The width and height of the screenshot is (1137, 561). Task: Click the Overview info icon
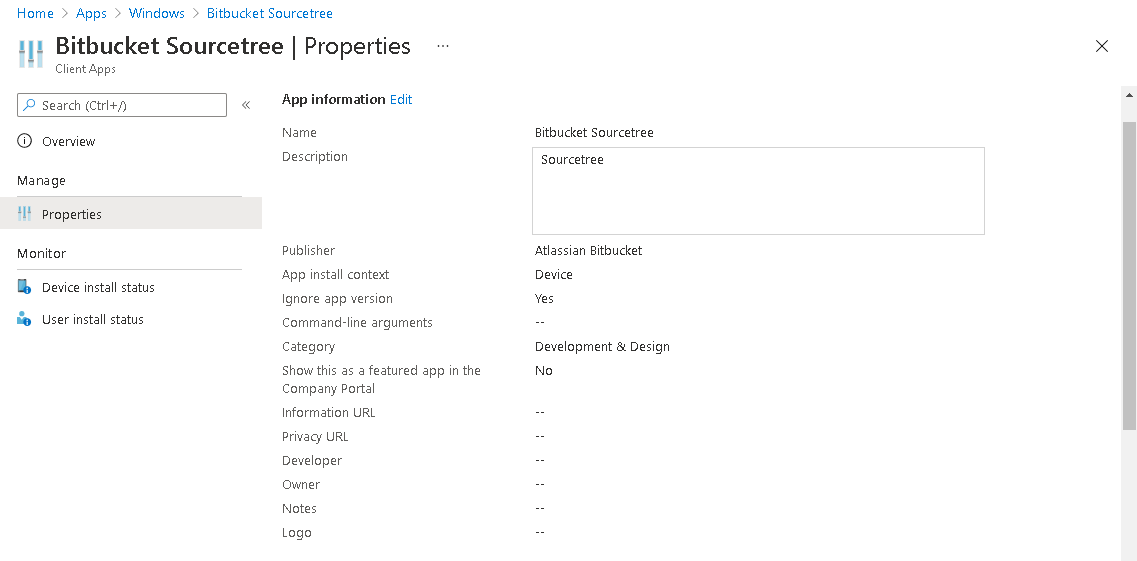[25, 141]
